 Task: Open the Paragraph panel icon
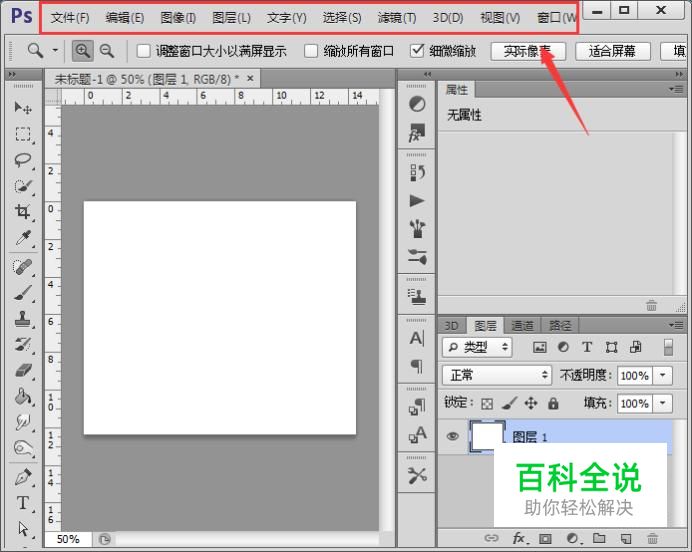(x=417, y=366)
